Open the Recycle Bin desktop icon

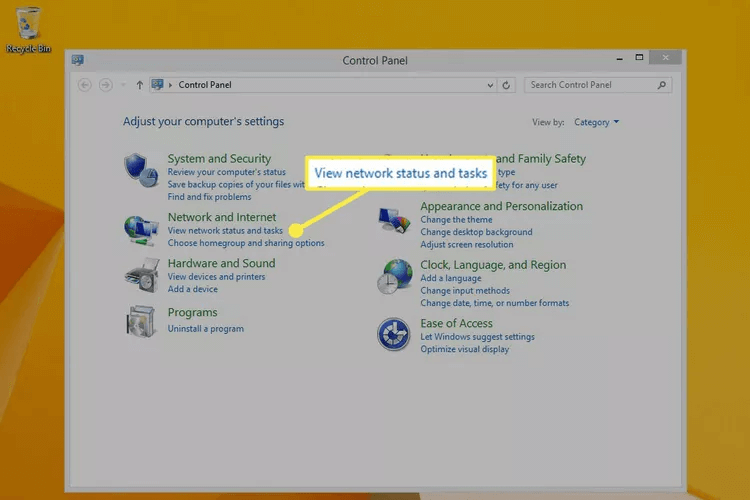tap(28, 30)
